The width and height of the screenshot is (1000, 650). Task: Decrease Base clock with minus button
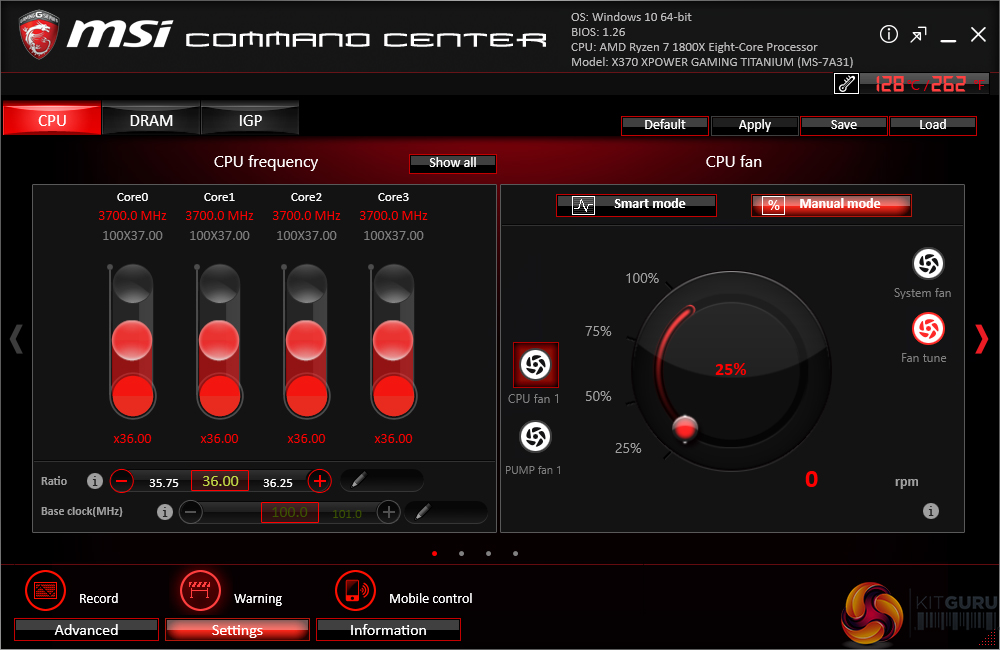pos(191,512)
